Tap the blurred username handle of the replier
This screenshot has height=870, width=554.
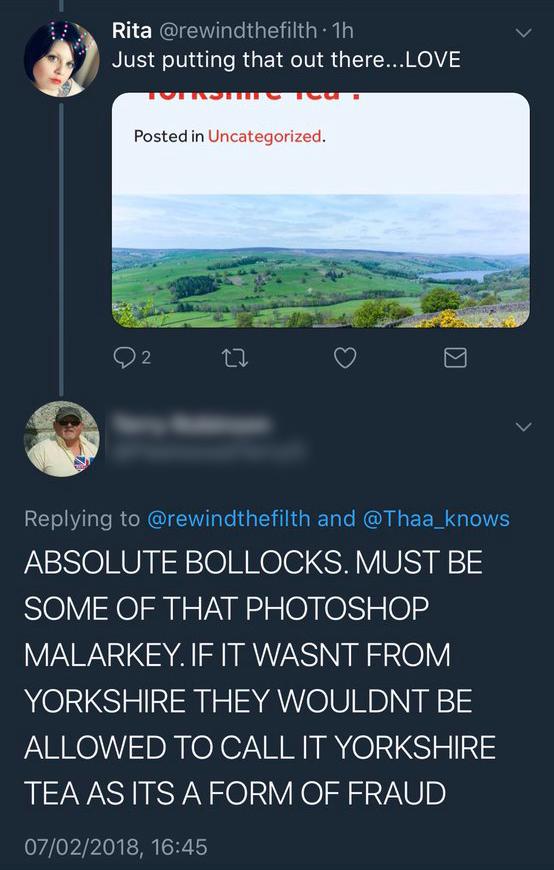pos(208,450)
